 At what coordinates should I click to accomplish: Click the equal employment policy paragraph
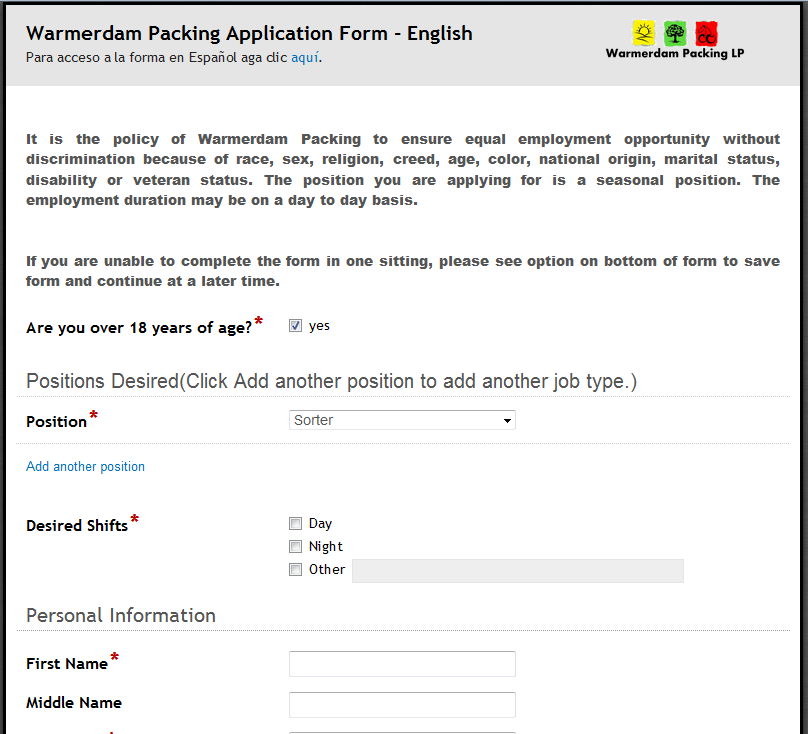403,170
